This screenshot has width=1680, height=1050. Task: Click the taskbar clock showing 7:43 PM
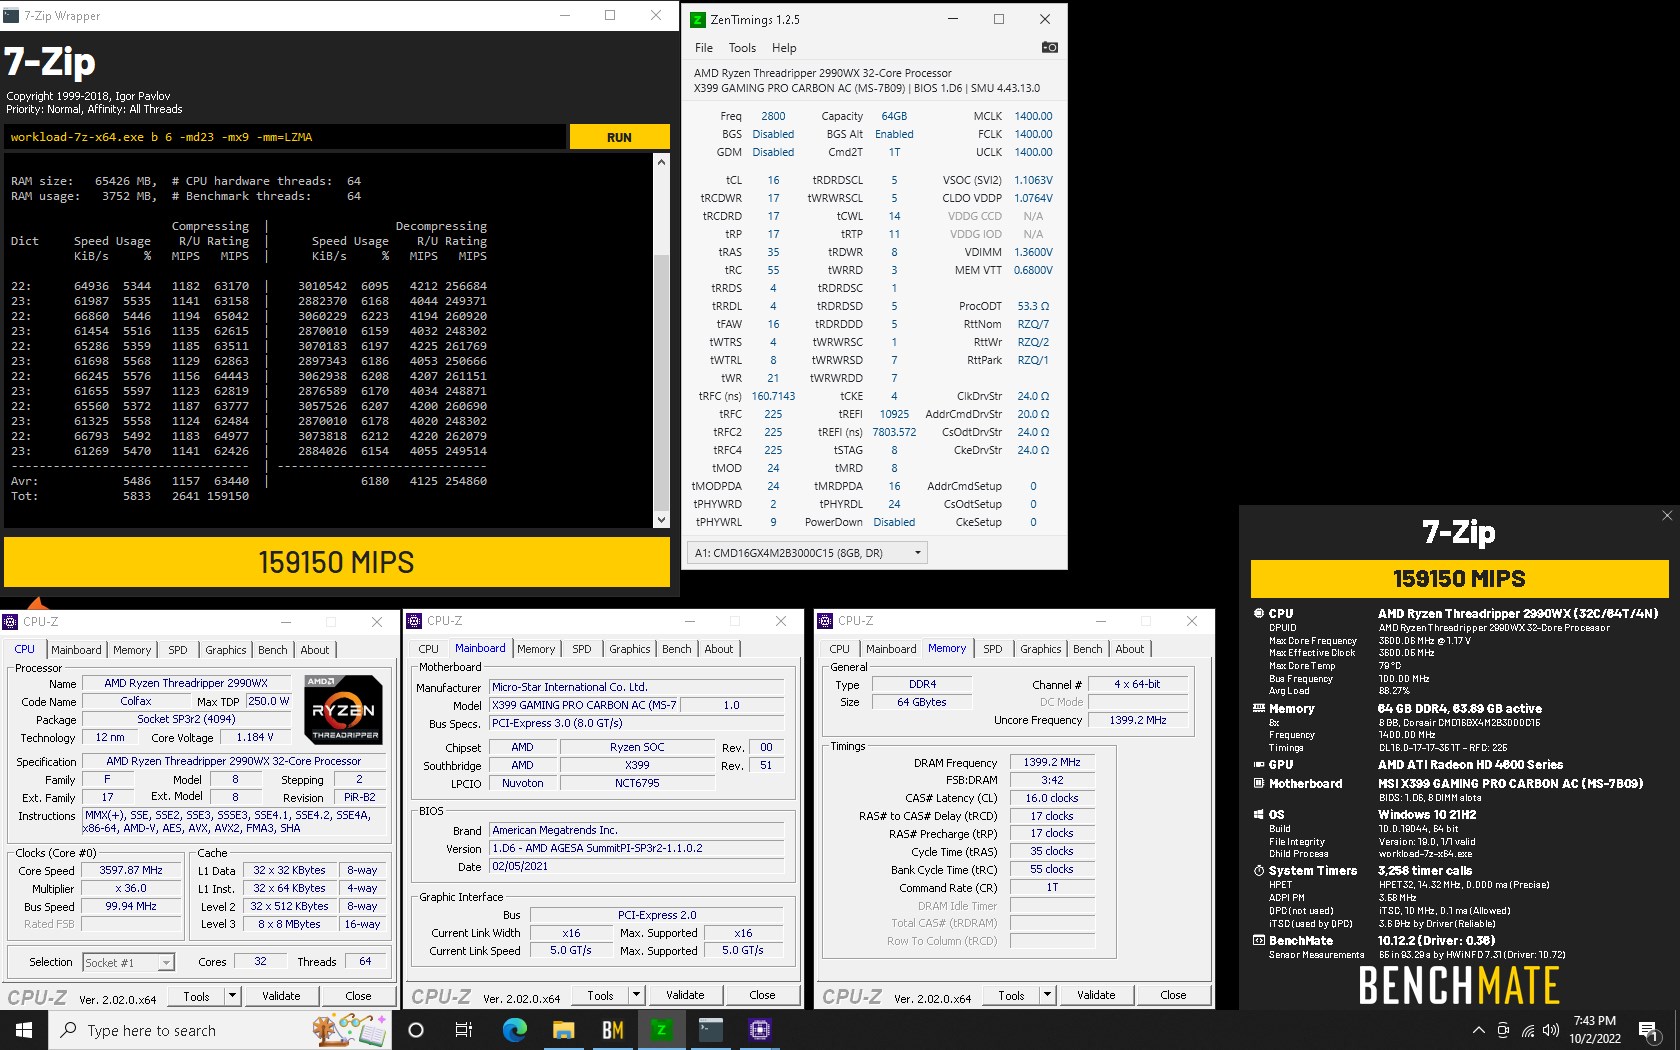coord(1594,1030)
